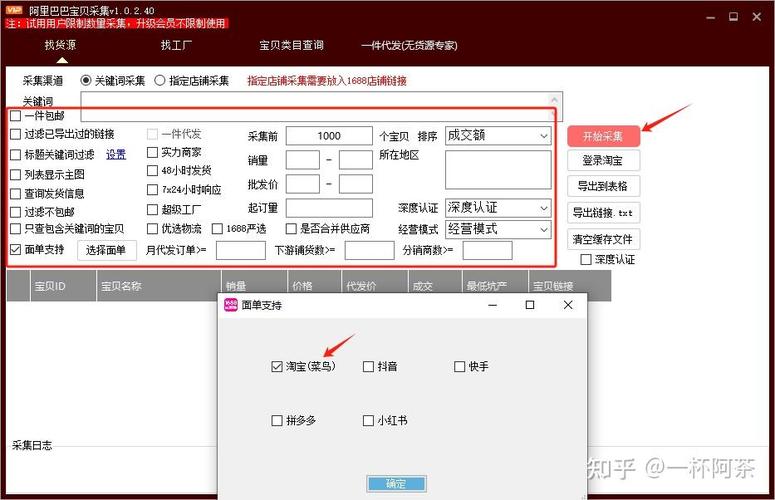Click the 宝贝链接 column header

click(x=570, y=286)
